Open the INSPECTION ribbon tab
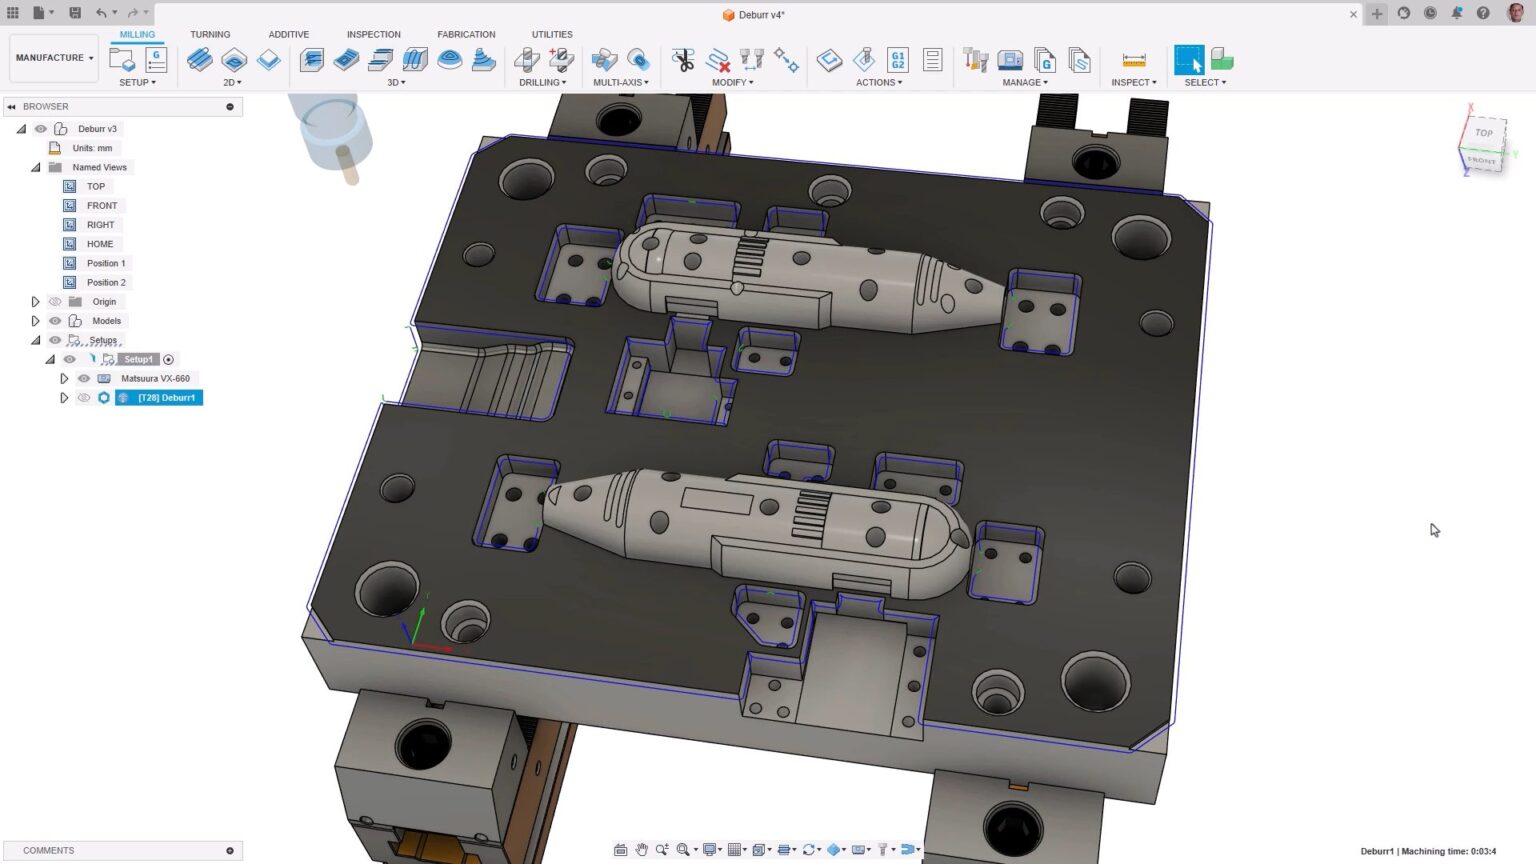This screenshot has height=864, width=1536. pyautogui.click(x=373, y=33)
